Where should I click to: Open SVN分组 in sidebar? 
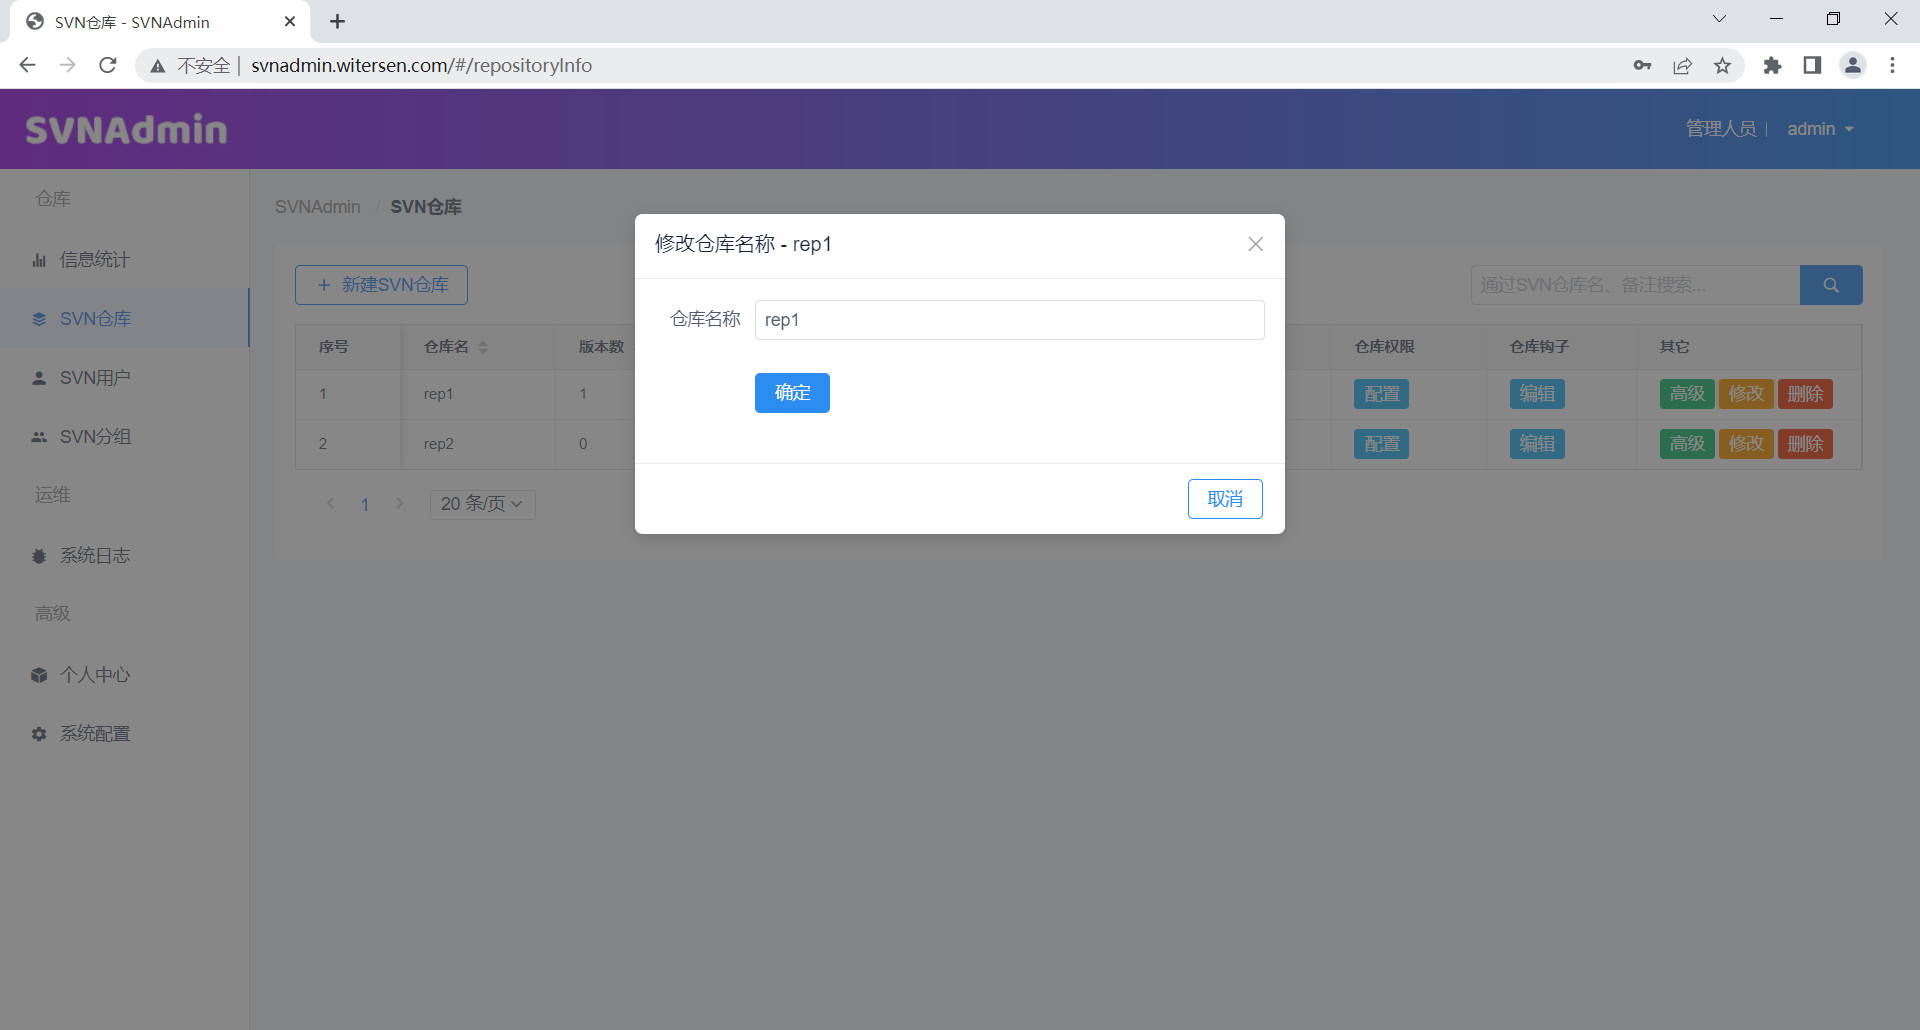[x=124, y=437]
